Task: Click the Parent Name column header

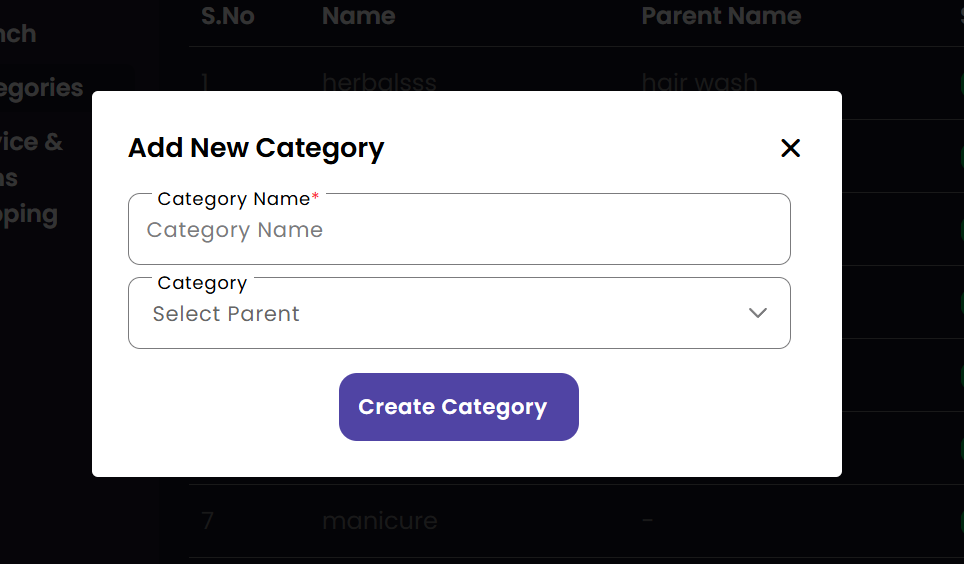Action: pos(721,16)
